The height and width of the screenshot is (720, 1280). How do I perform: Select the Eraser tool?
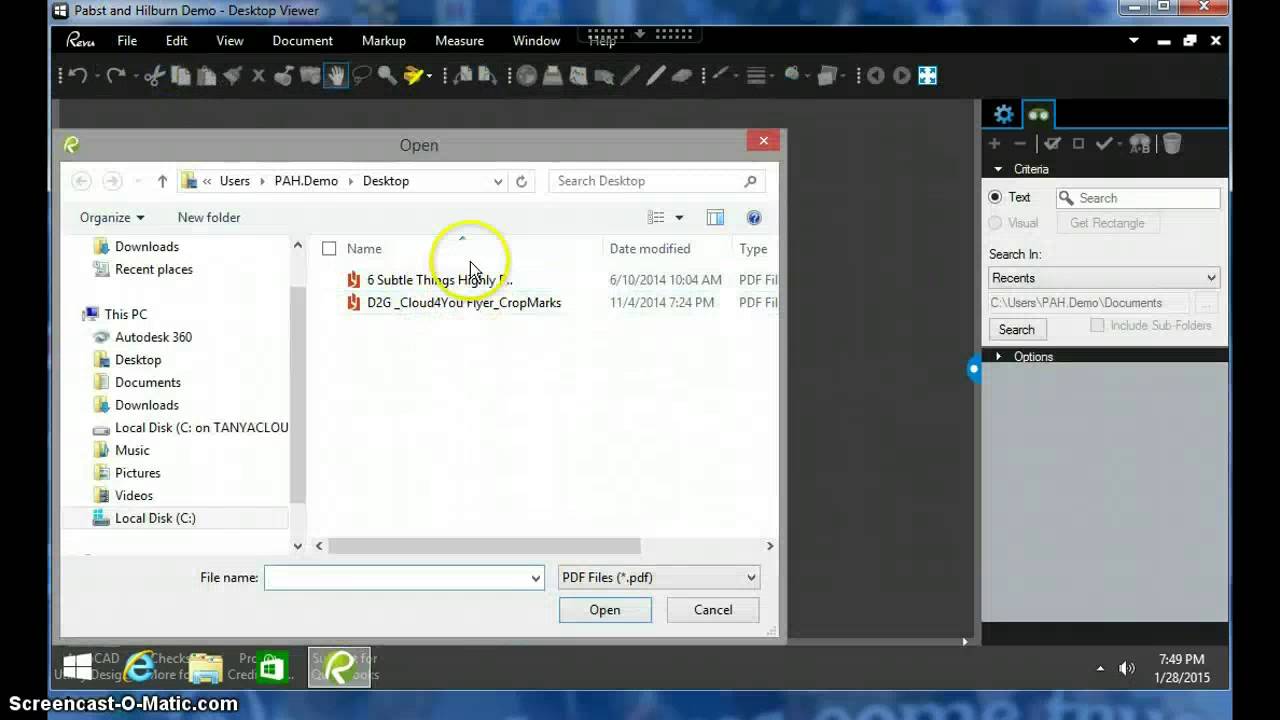(682, 76)
